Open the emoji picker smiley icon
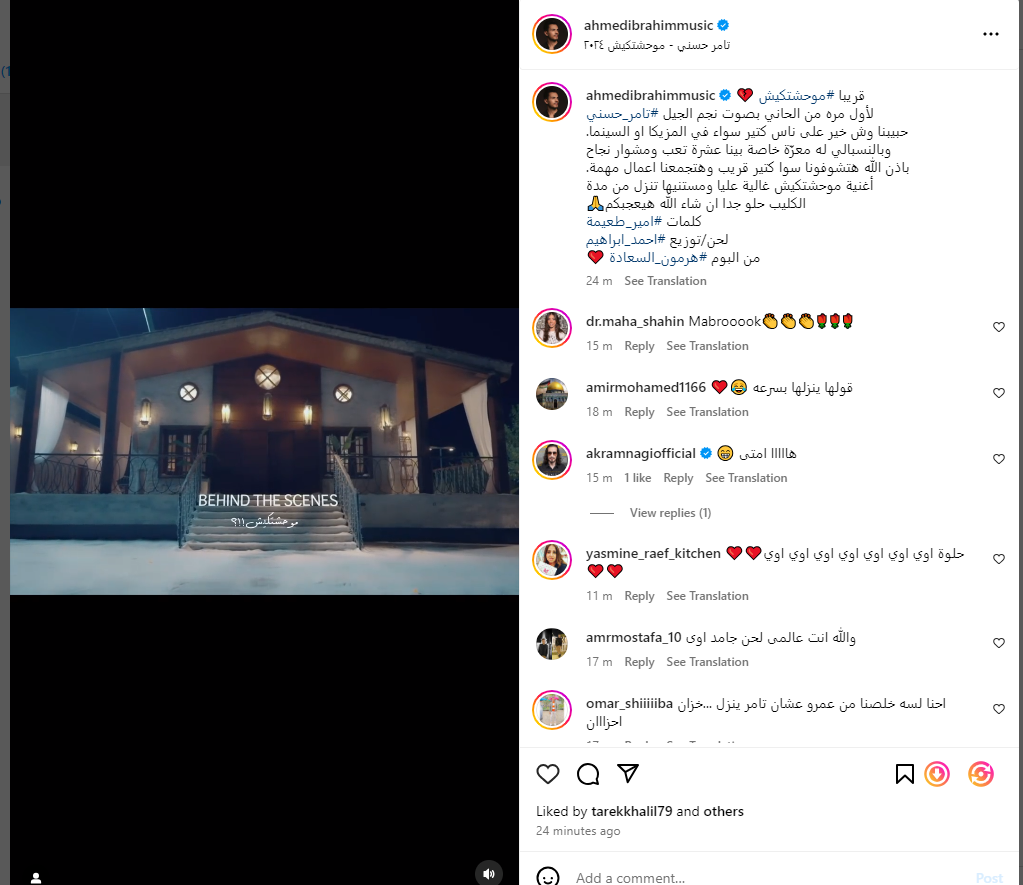 pyautogui.click(x=547, y=877)
